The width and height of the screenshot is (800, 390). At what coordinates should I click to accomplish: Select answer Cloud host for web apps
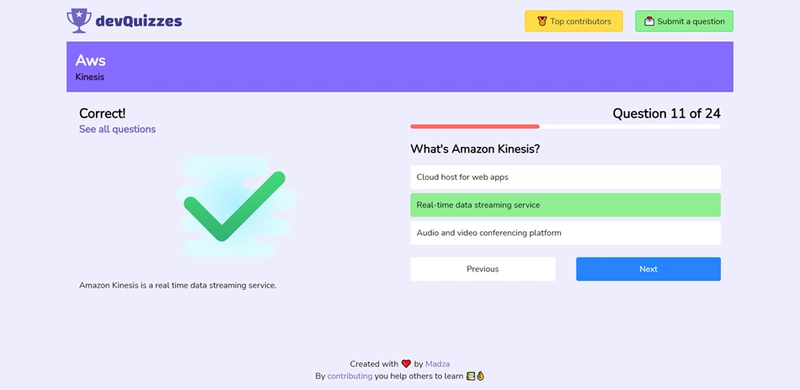(565, 177)
